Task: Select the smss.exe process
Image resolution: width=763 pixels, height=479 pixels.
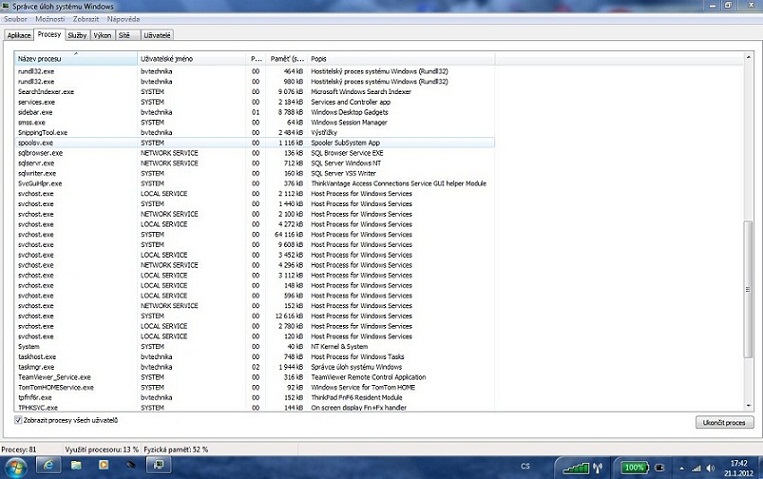Action: point(255,122)
